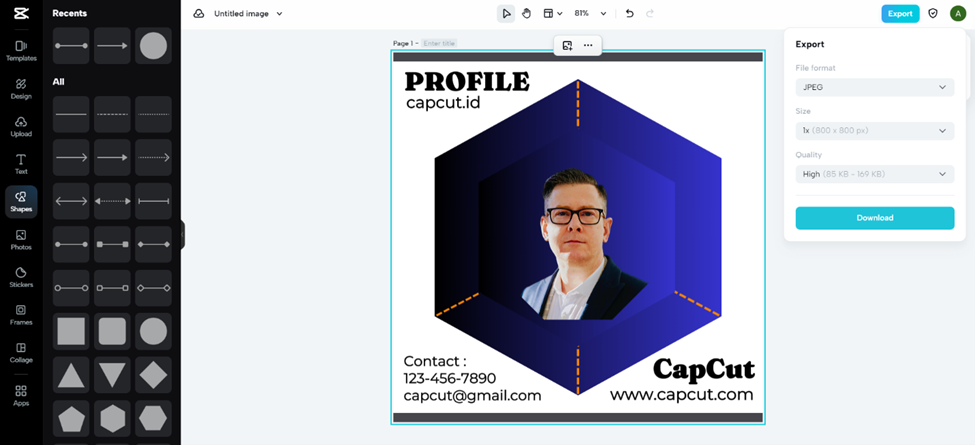
Task: Open the Text panel
Action: pyautogui.click(x=21, y=164)
